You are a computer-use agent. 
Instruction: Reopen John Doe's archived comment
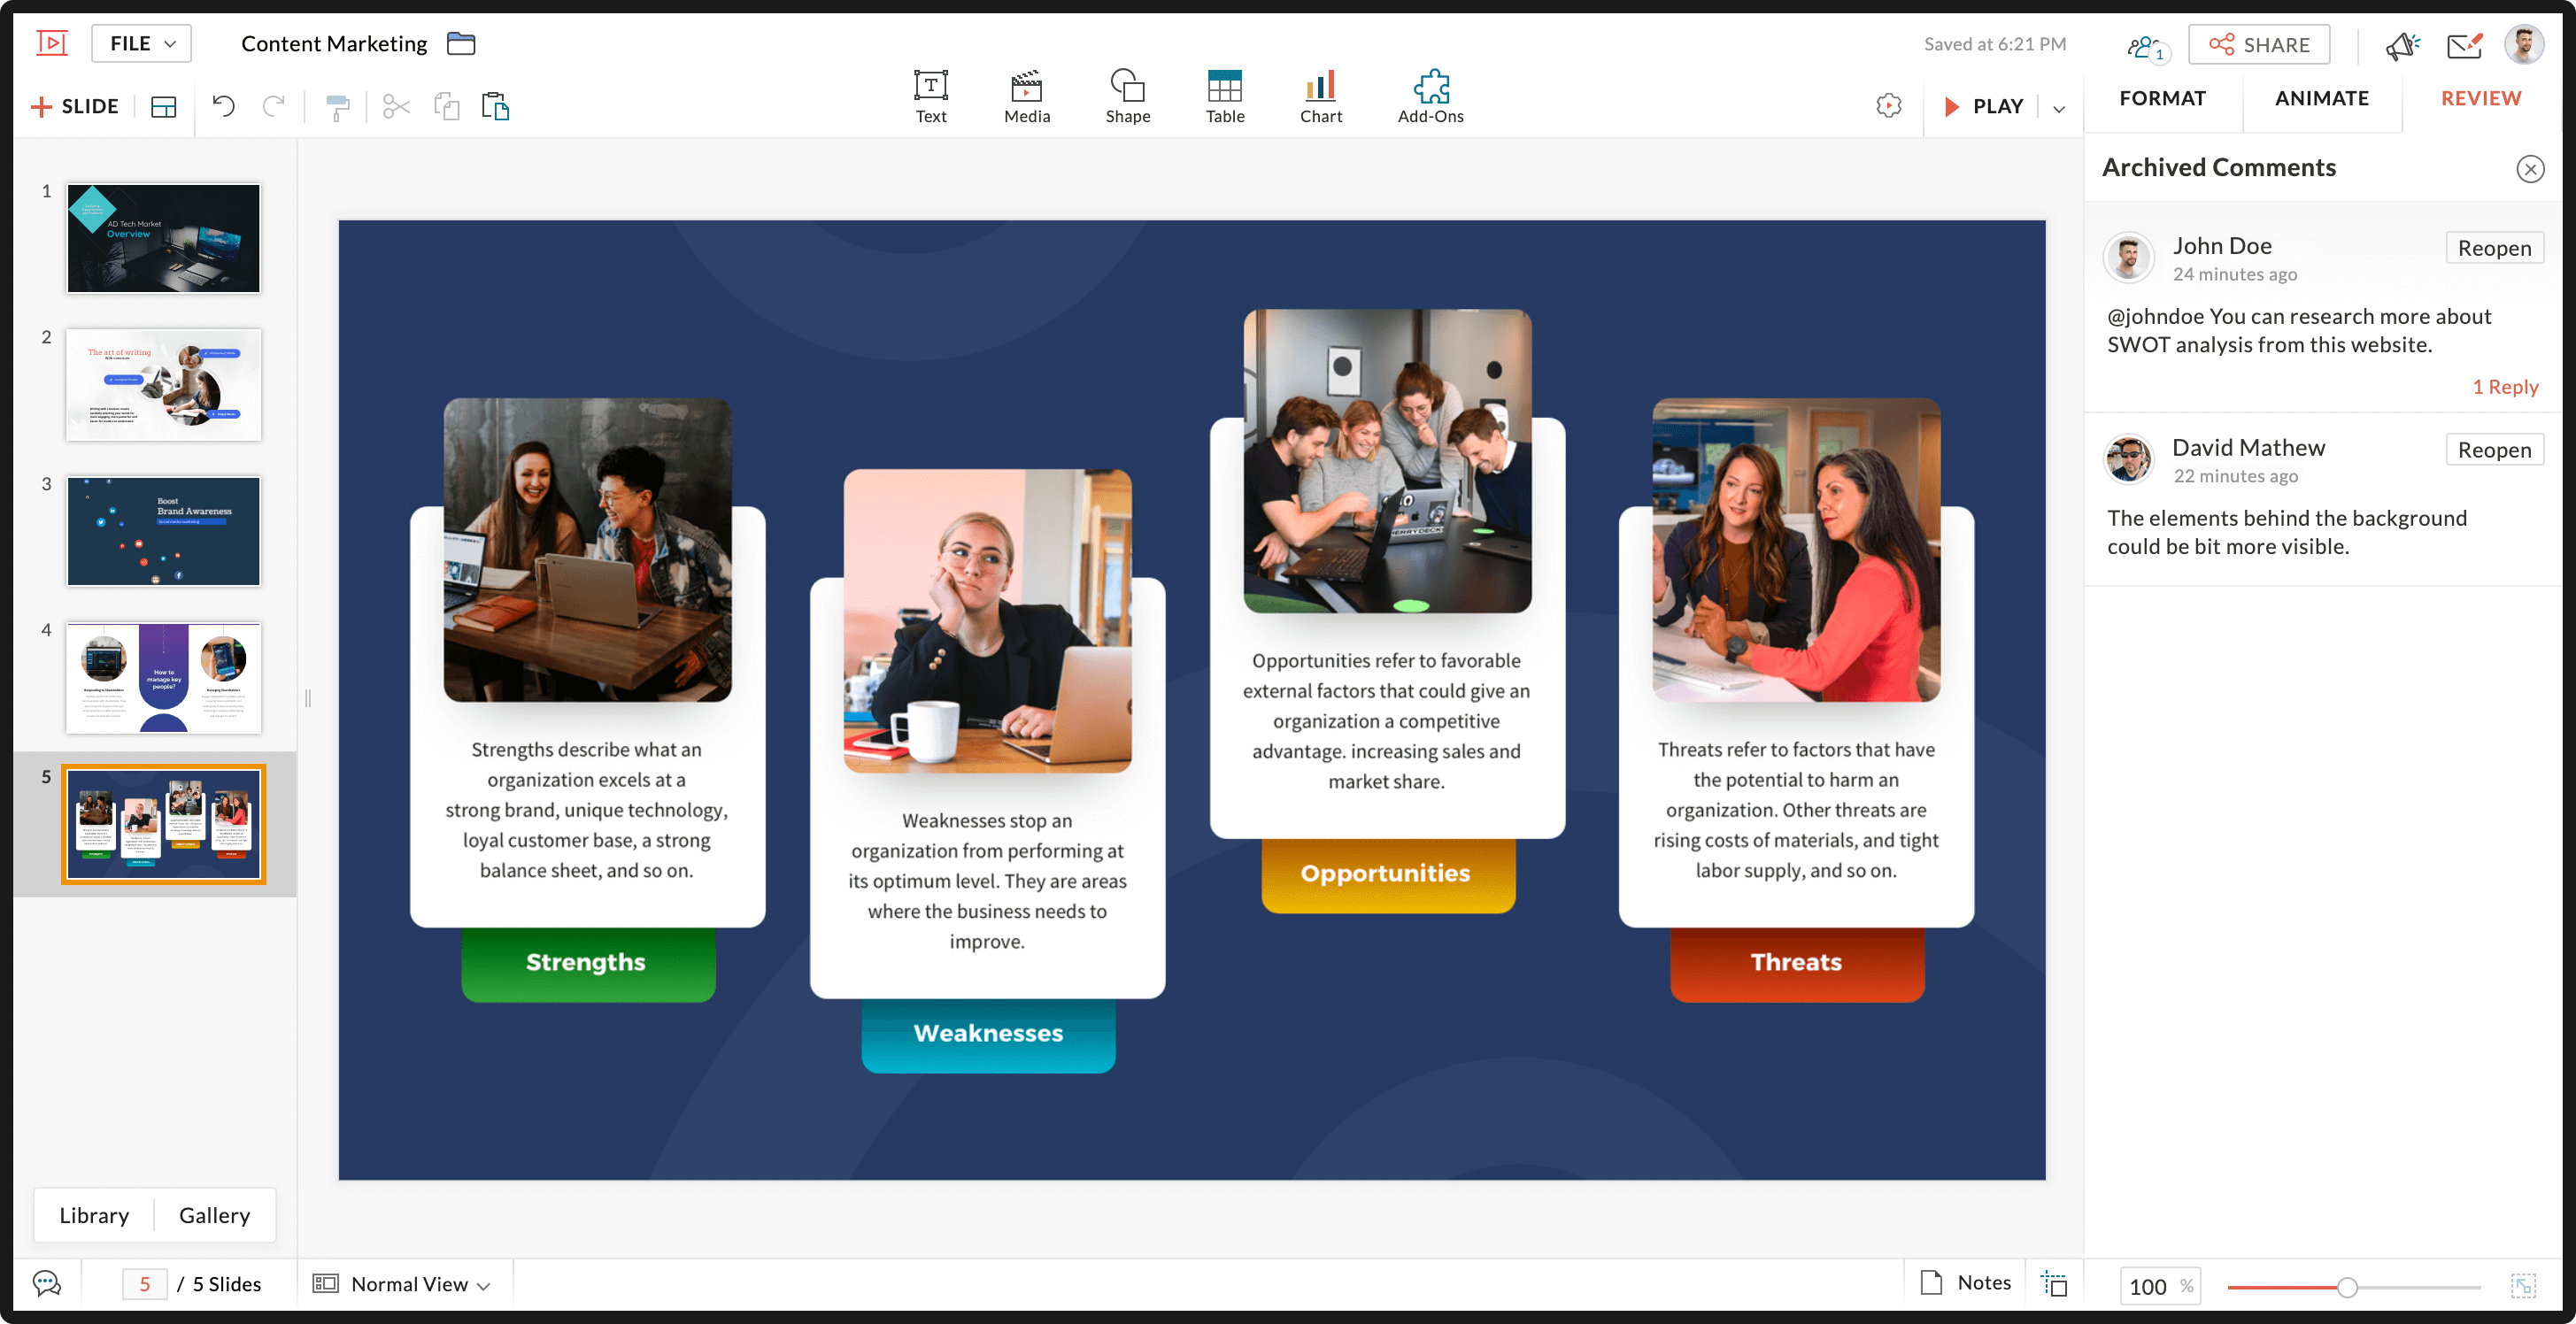[2493, 248]
